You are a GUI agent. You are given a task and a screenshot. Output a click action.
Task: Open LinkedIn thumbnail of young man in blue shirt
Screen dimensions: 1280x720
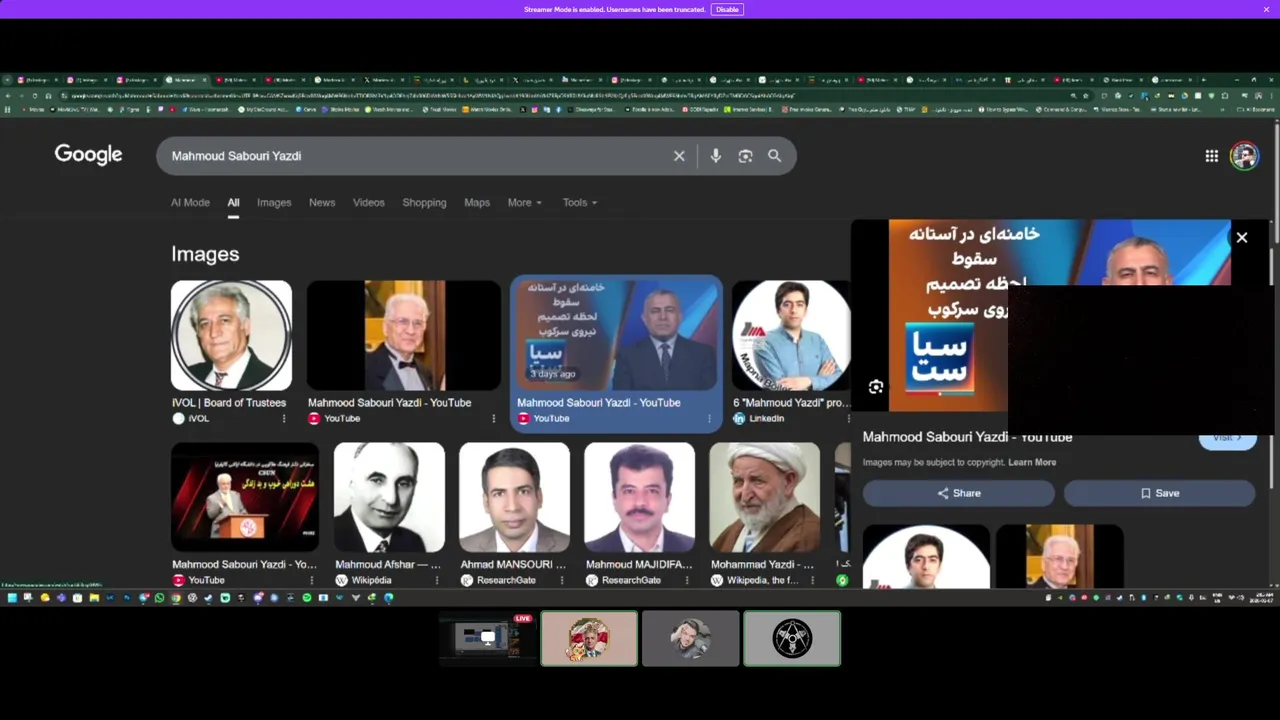[790, 335]
